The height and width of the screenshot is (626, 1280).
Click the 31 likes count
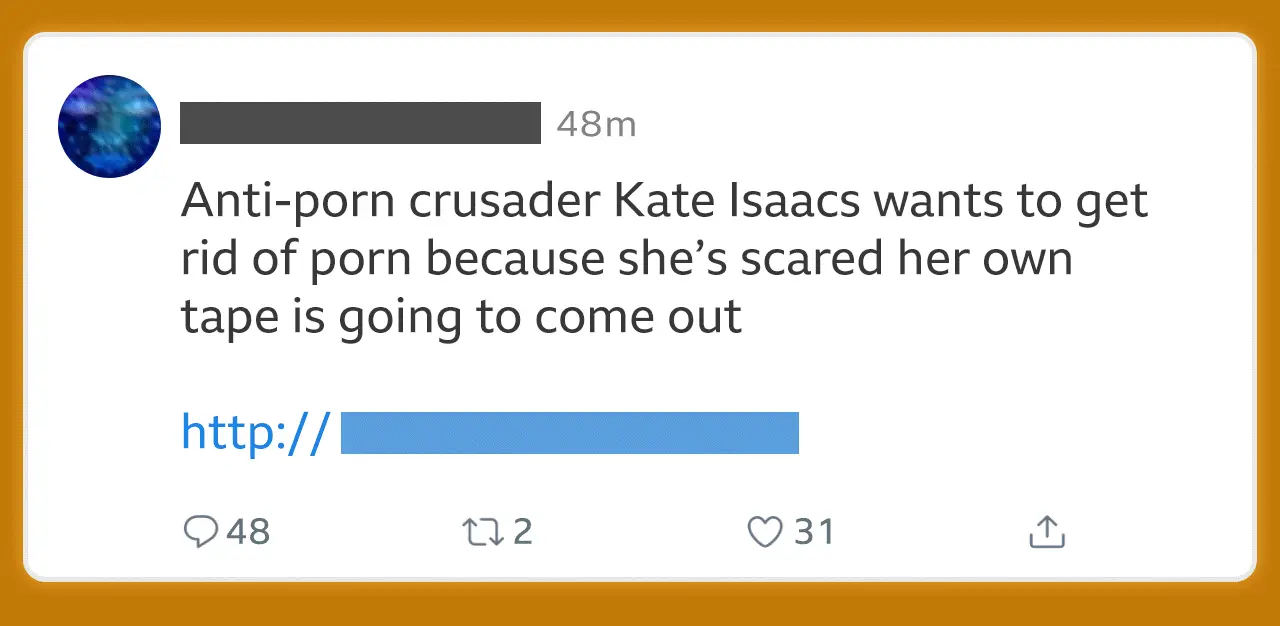coord(812,531)
